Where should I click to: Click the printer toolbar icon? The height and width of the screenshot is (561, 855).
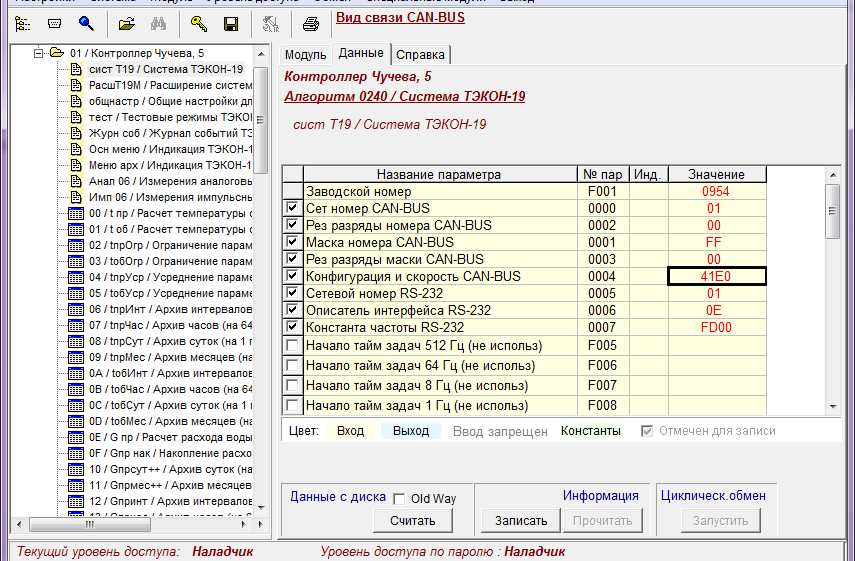point(311,24)
